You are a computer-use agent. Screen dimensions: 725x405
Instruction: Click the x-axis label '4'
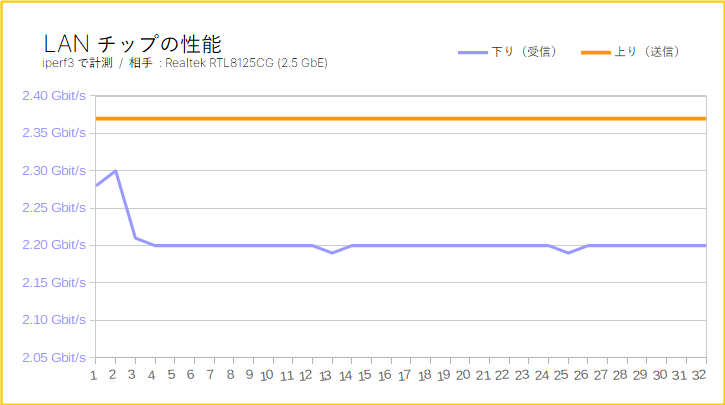point(152,375)
